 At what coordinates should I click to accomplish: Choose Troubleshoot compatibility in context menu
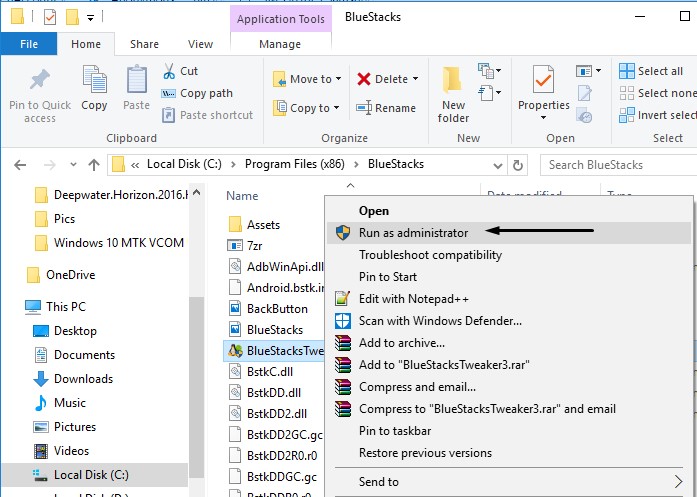(509, 255)
